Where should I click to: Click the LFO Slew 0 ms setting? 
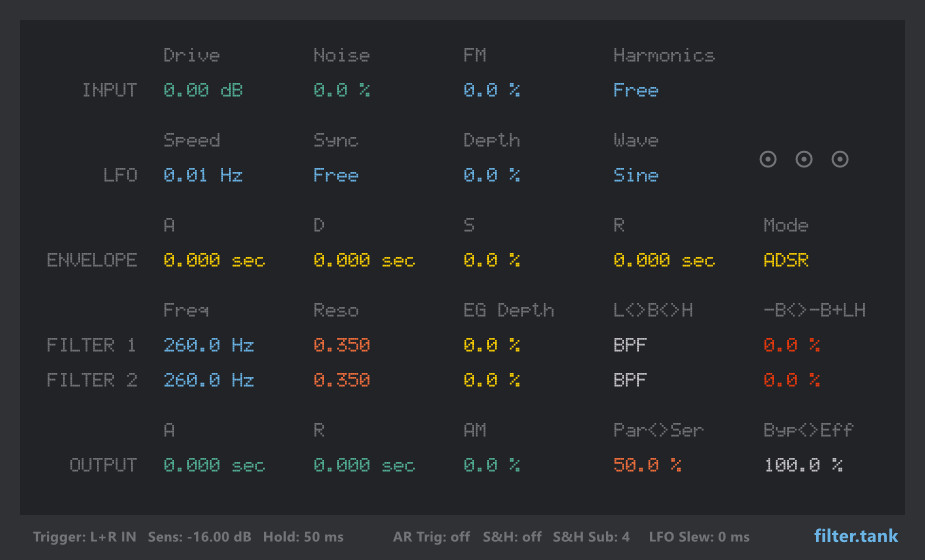699,537
